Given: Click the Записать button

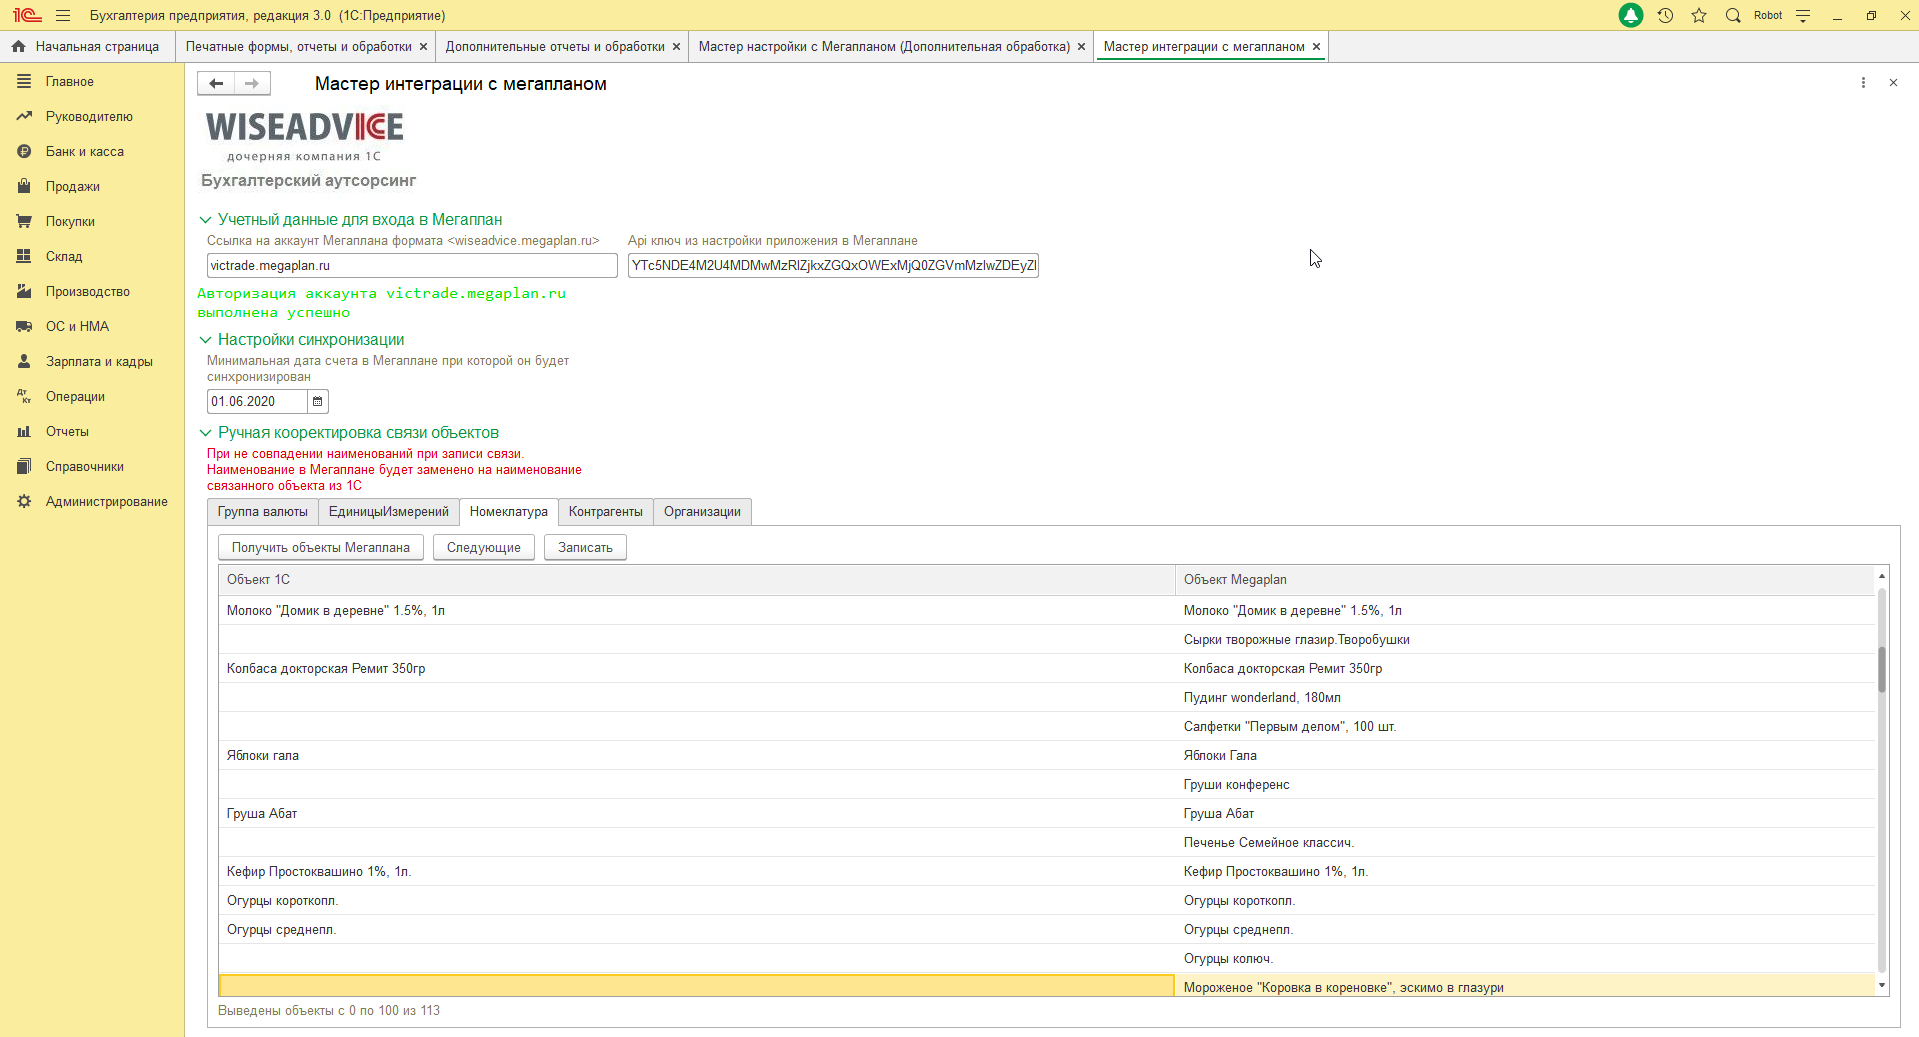Looking at the screenshot, I should coord(585,547).
